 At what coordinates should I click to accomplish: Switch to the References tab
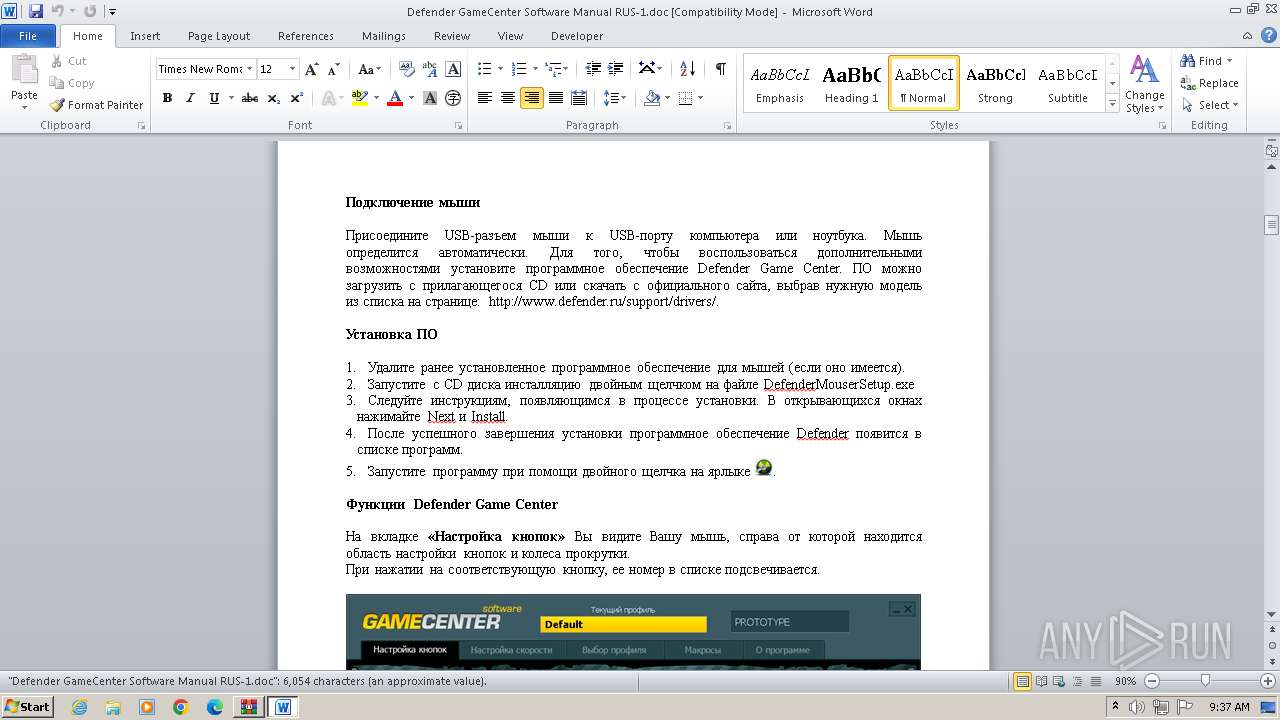[306, 36]
